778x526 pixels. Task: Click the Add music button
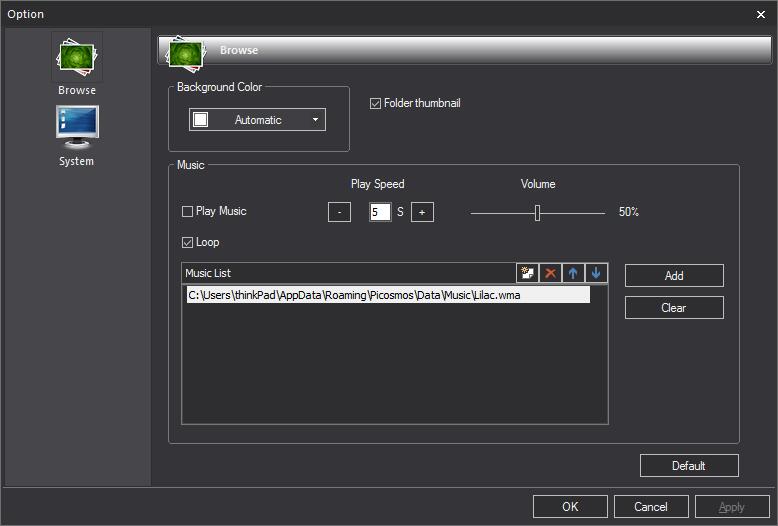coord(674,276)
